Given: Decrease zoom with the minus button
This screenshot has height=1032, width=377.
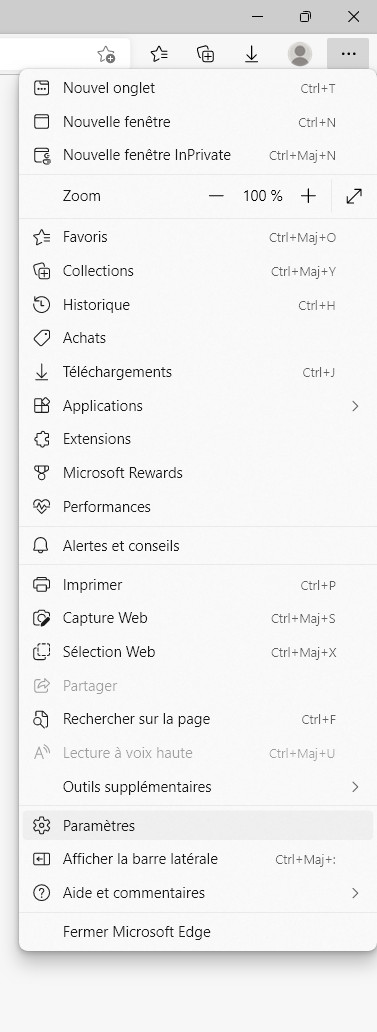Looking at the screenshot, I should click(216, 196).
